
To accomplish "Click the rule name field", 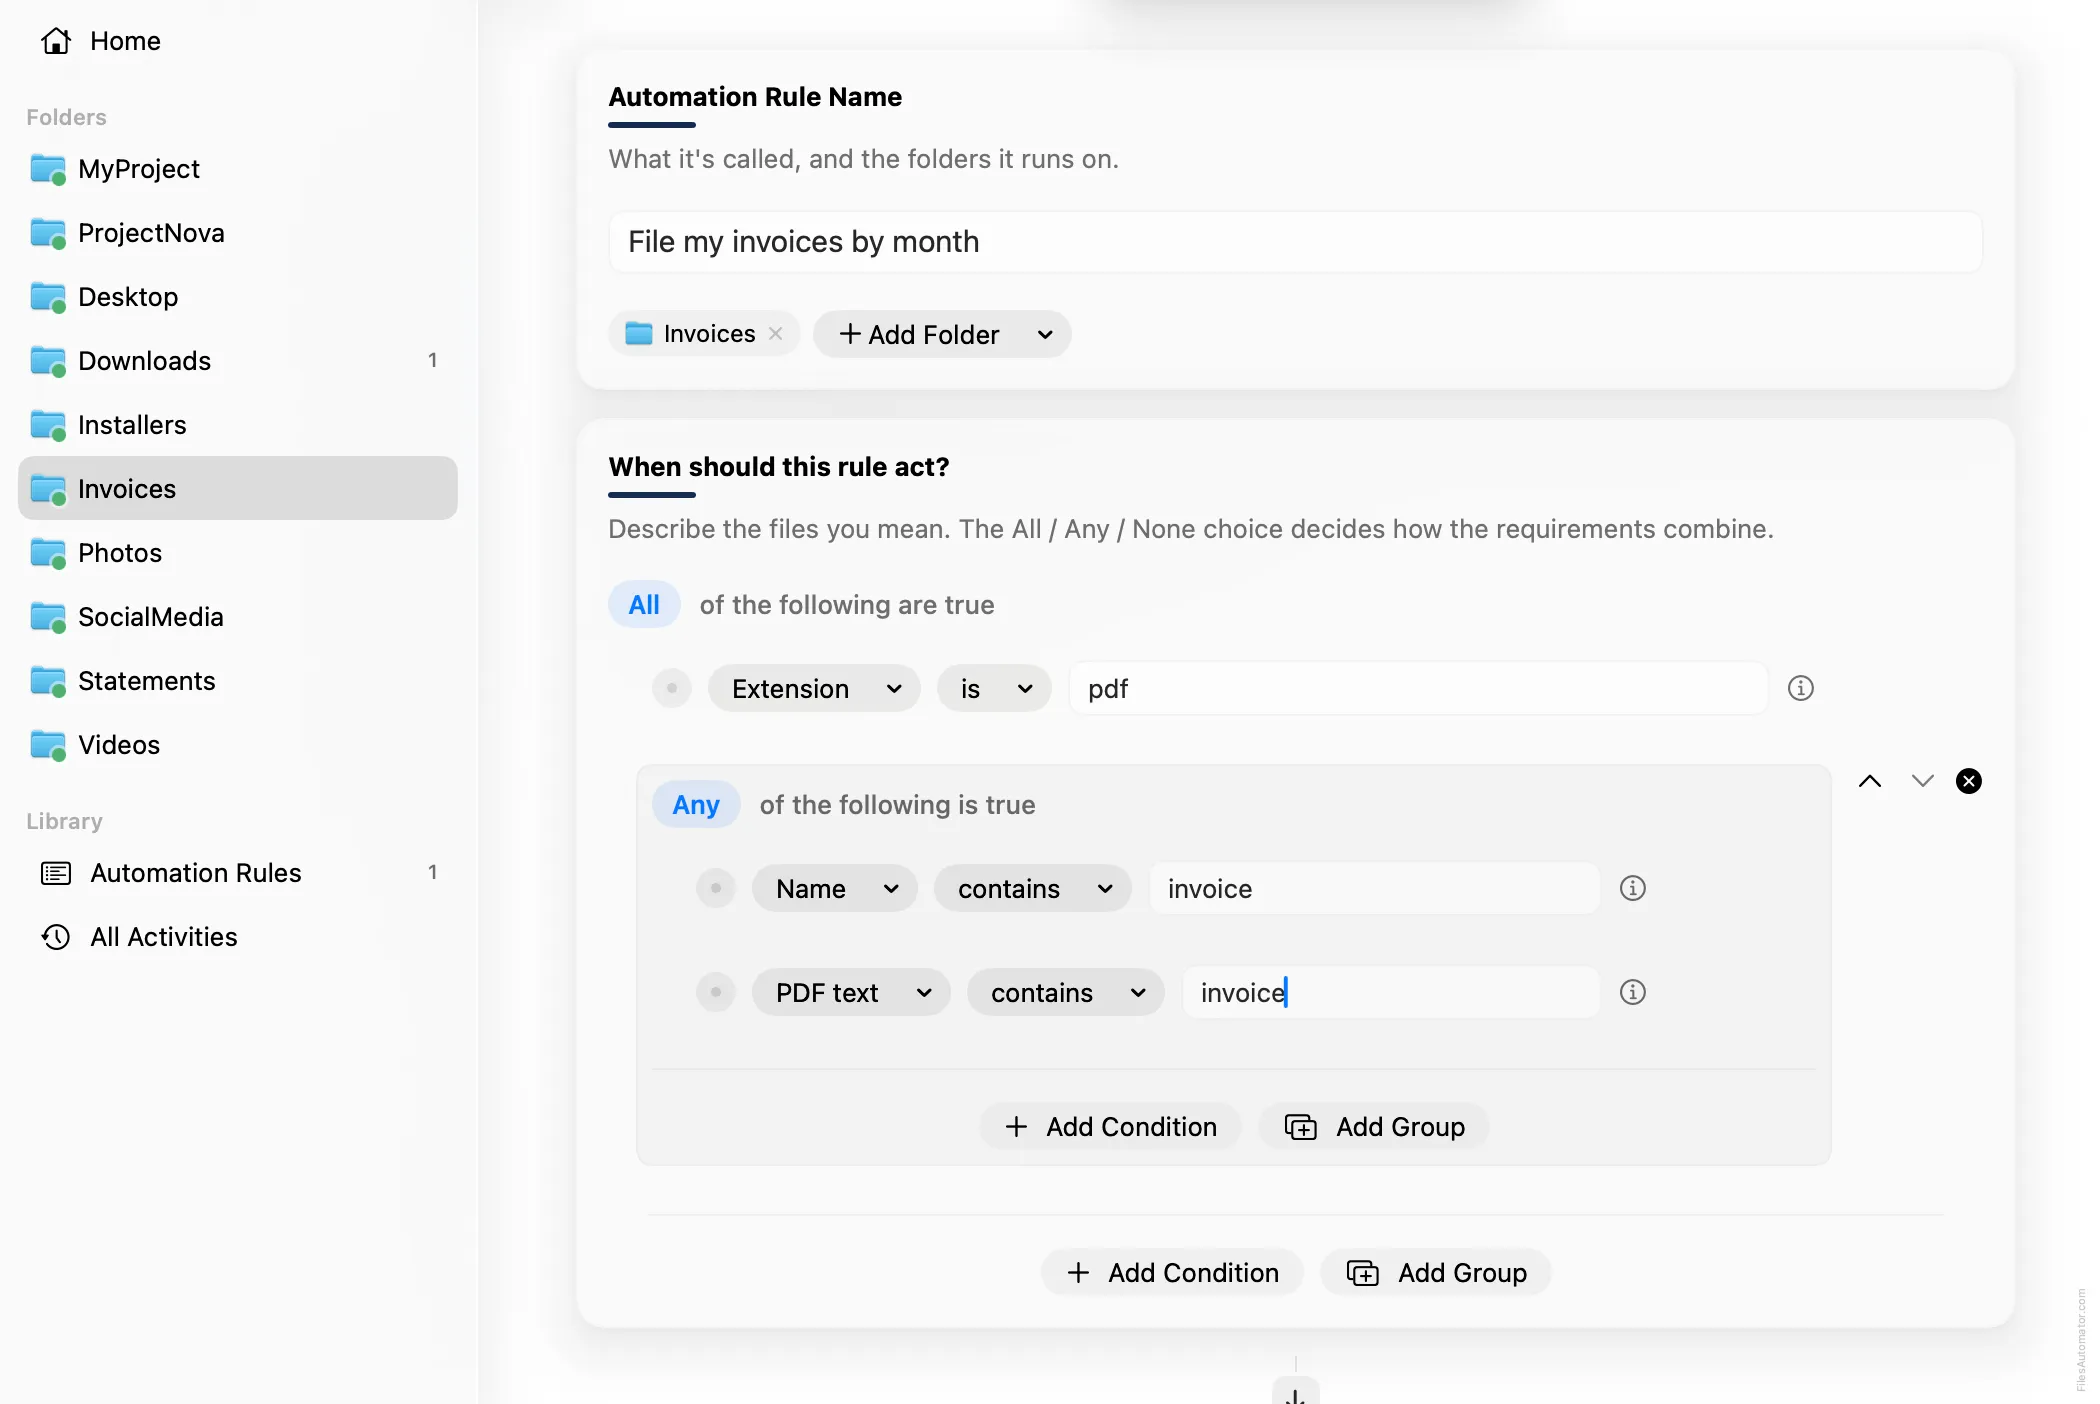I will (1295, 242).
